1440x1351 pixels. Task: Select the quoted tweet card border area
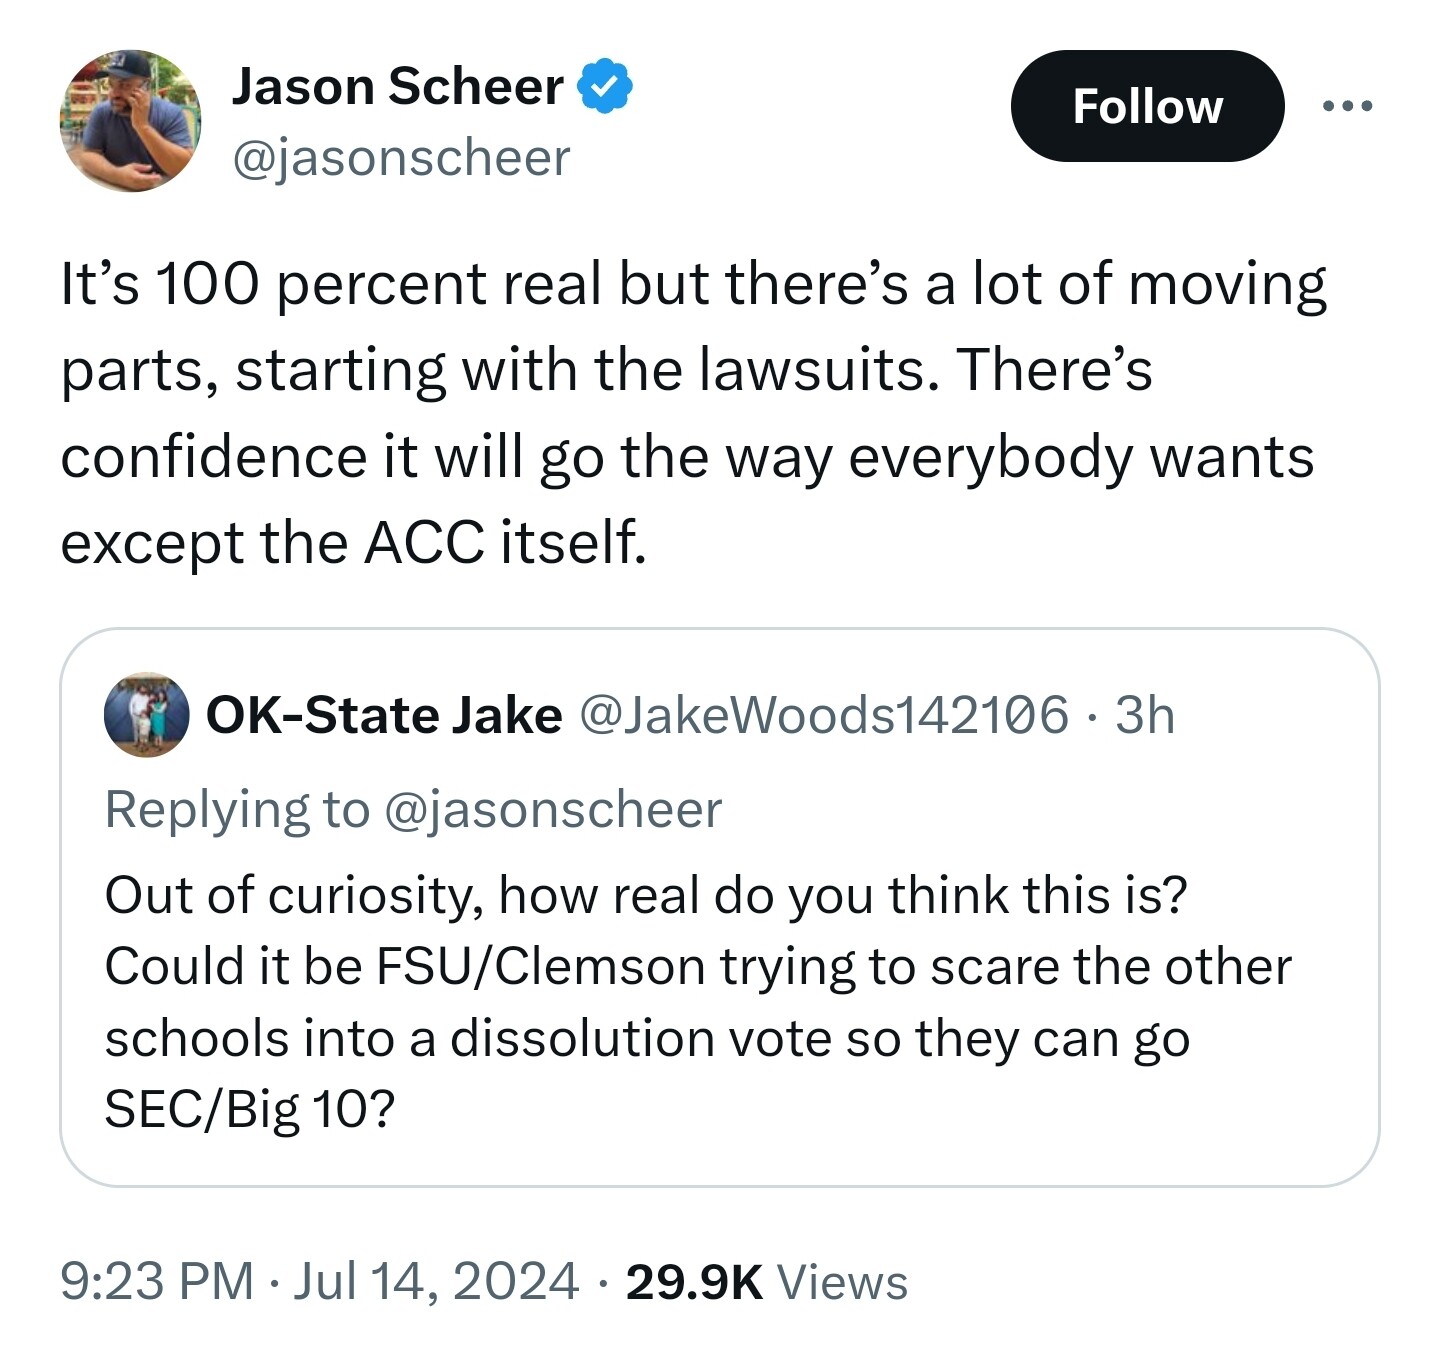click(x=720, y=908)
